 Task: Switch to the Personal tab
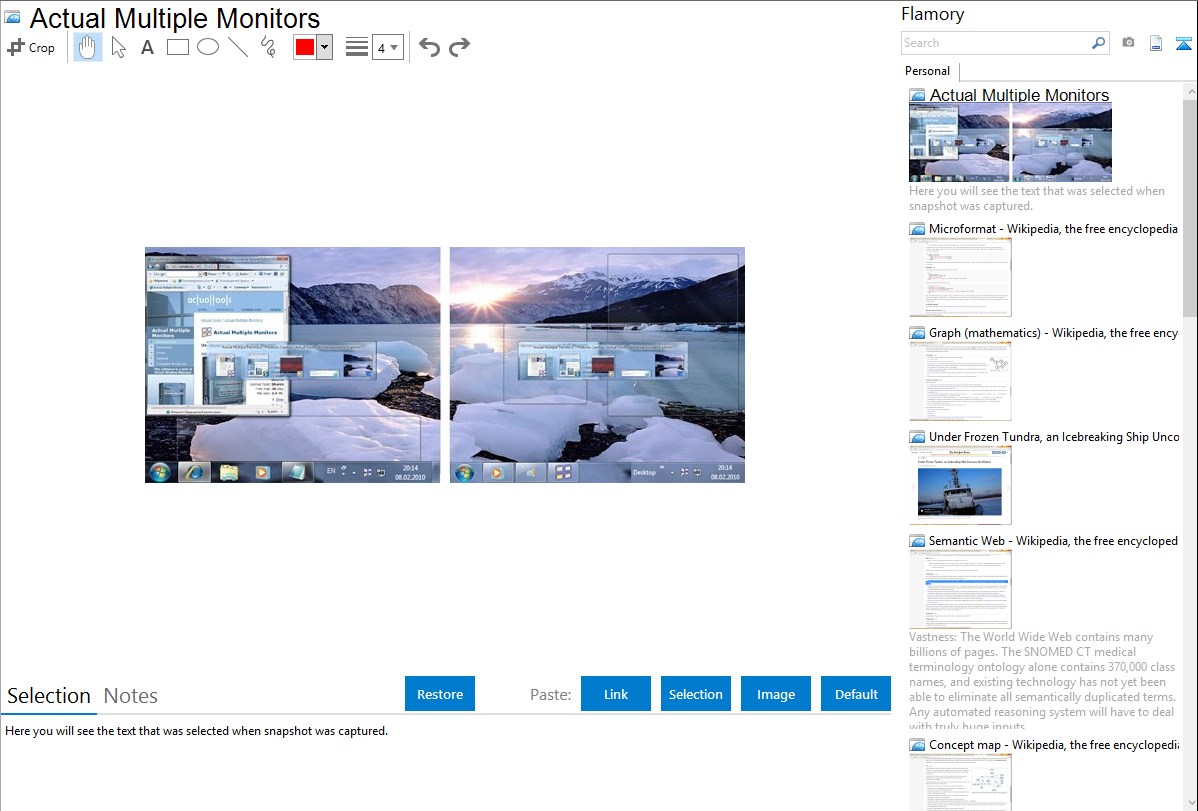coord(928,70)
